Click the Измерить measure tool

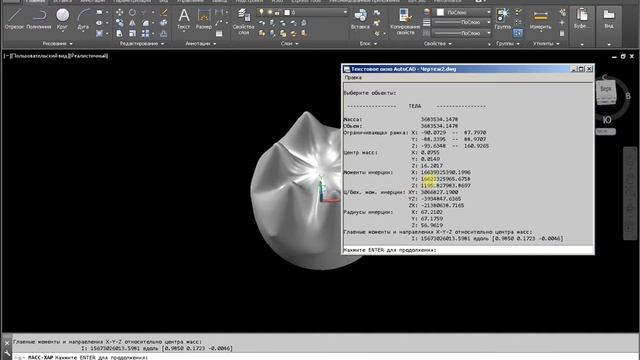(x=540, y=19)
